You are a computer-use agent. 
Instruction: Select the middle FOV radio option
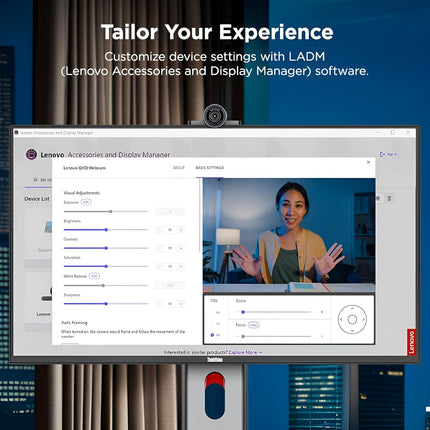[212, 324]
